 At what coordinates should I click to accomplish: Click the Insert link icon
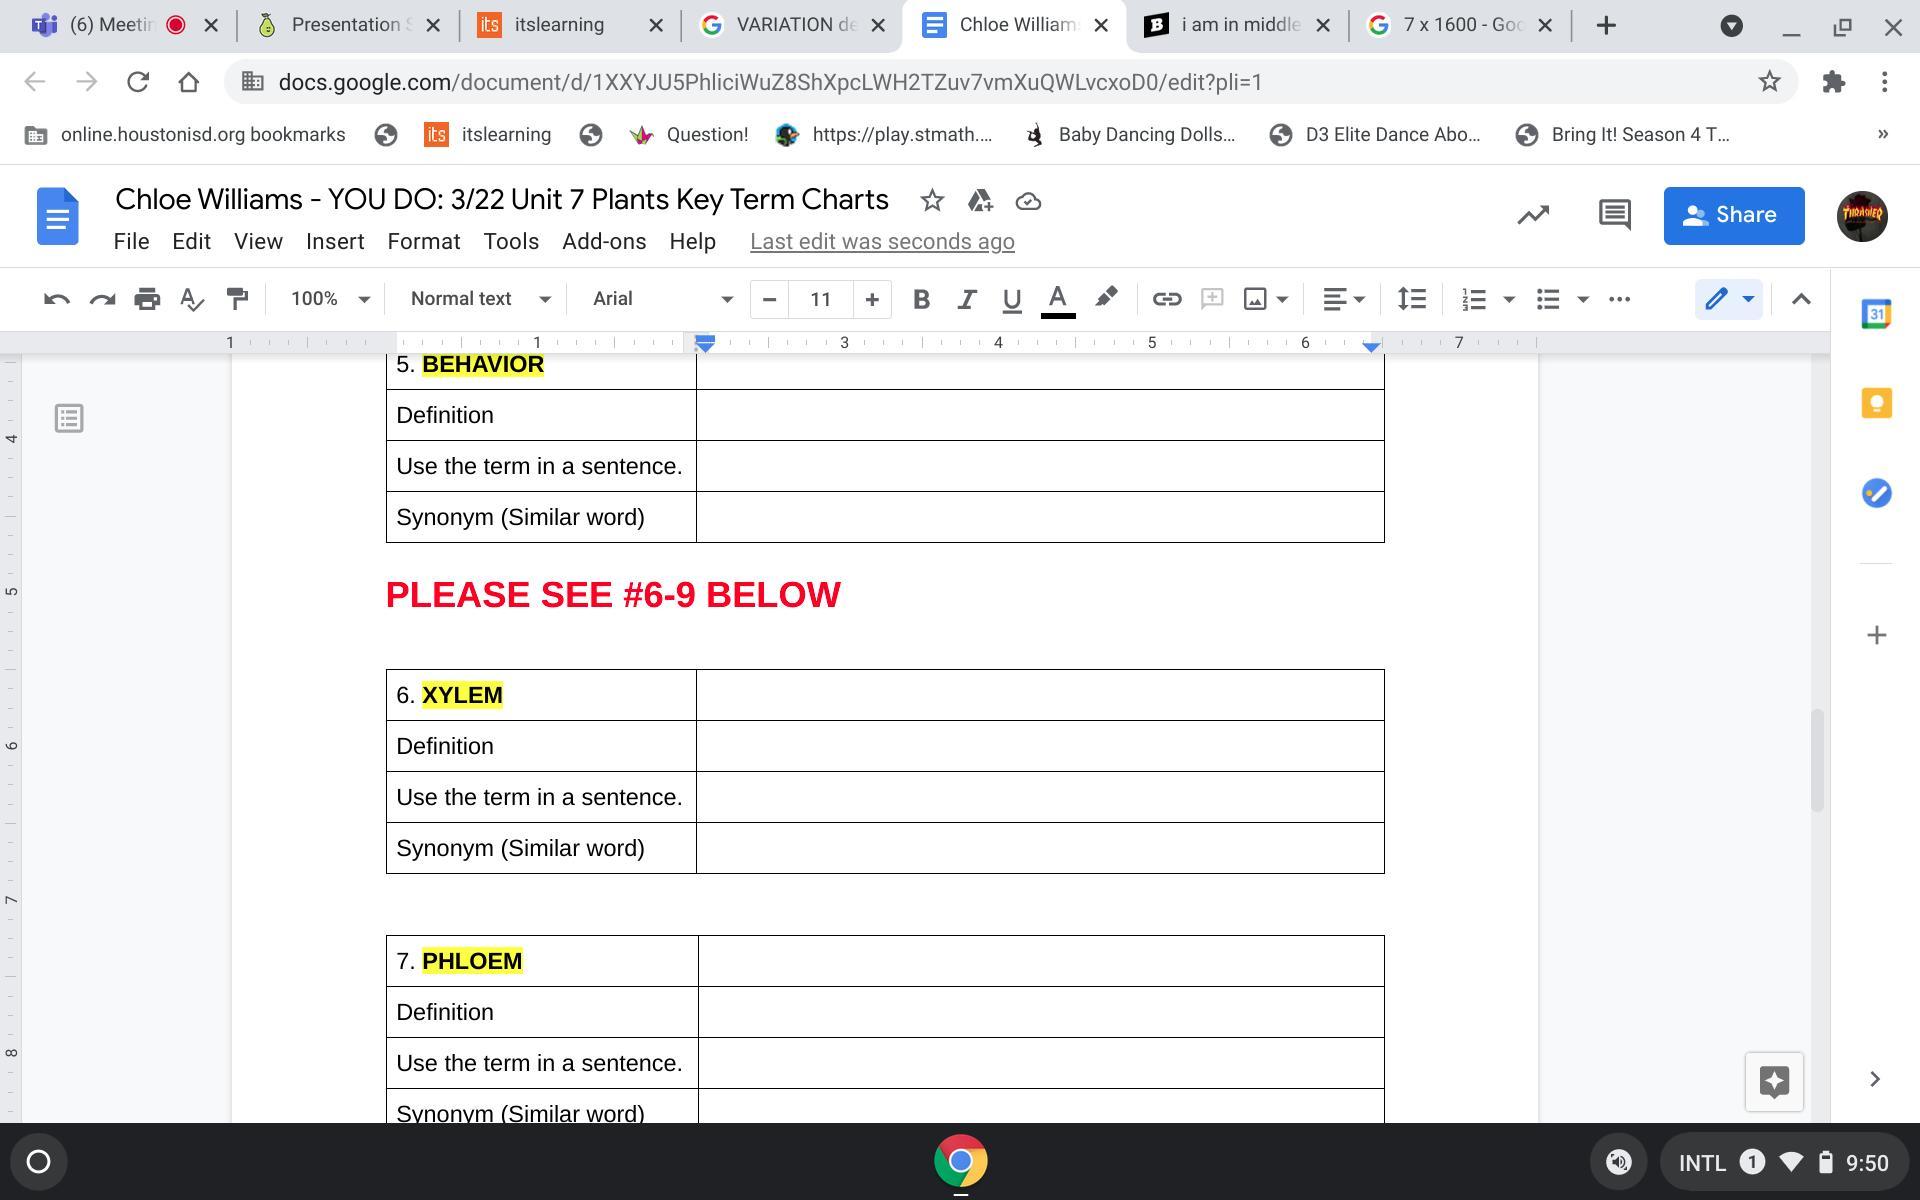click(x=1166, y=299)
